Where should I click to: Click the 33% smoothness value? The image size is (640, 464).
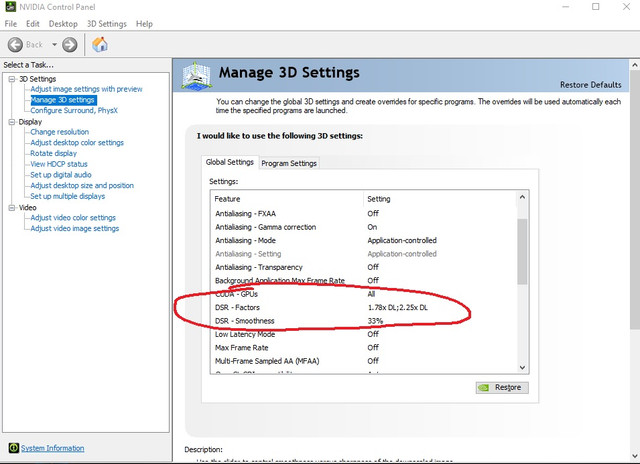pyautogui.click(x=375, y=321)
